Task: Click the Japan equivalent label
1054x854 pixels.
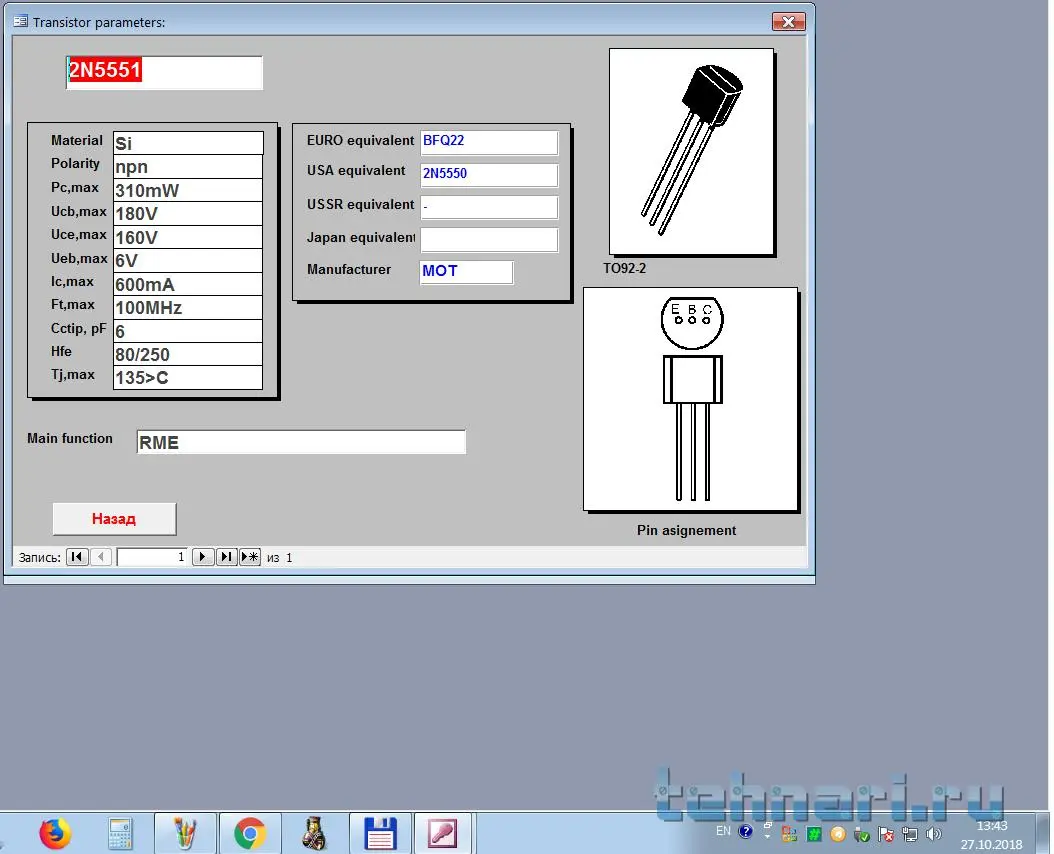Action: [x=361, y=237]
